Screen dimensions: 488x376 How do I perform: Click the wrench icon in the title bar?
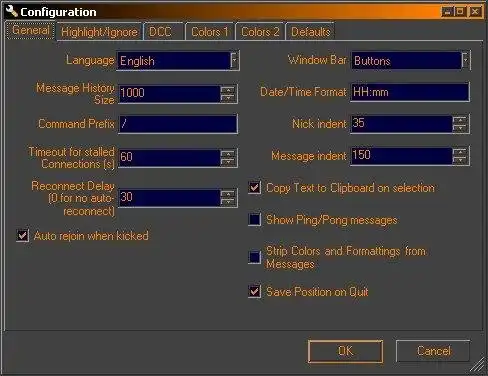(12, 11)
